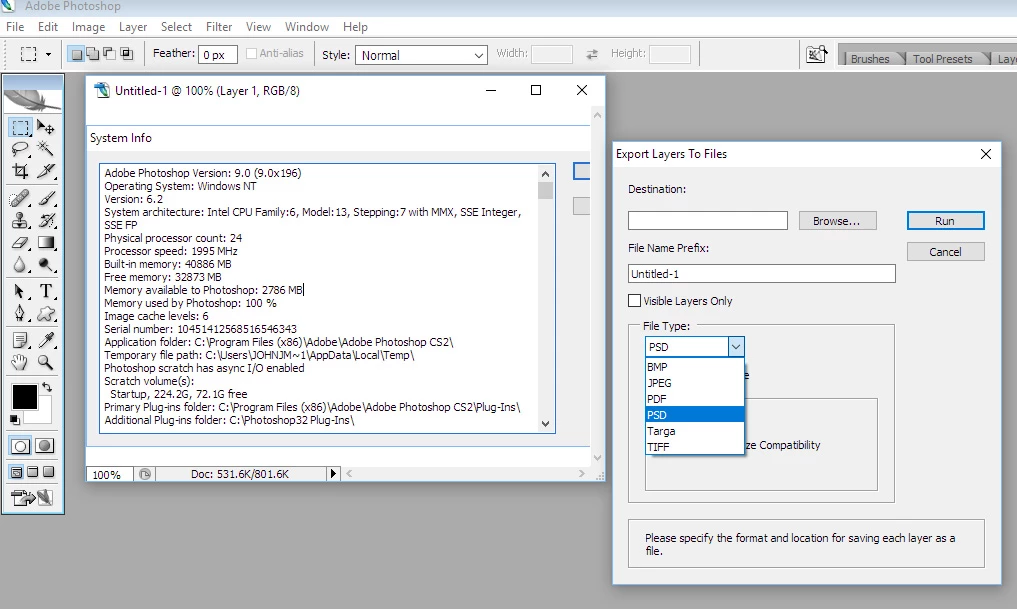Check Visible Layers Only checkbox
The image size is (1017, 609).
pyautogui.click(x=634, y=300)
